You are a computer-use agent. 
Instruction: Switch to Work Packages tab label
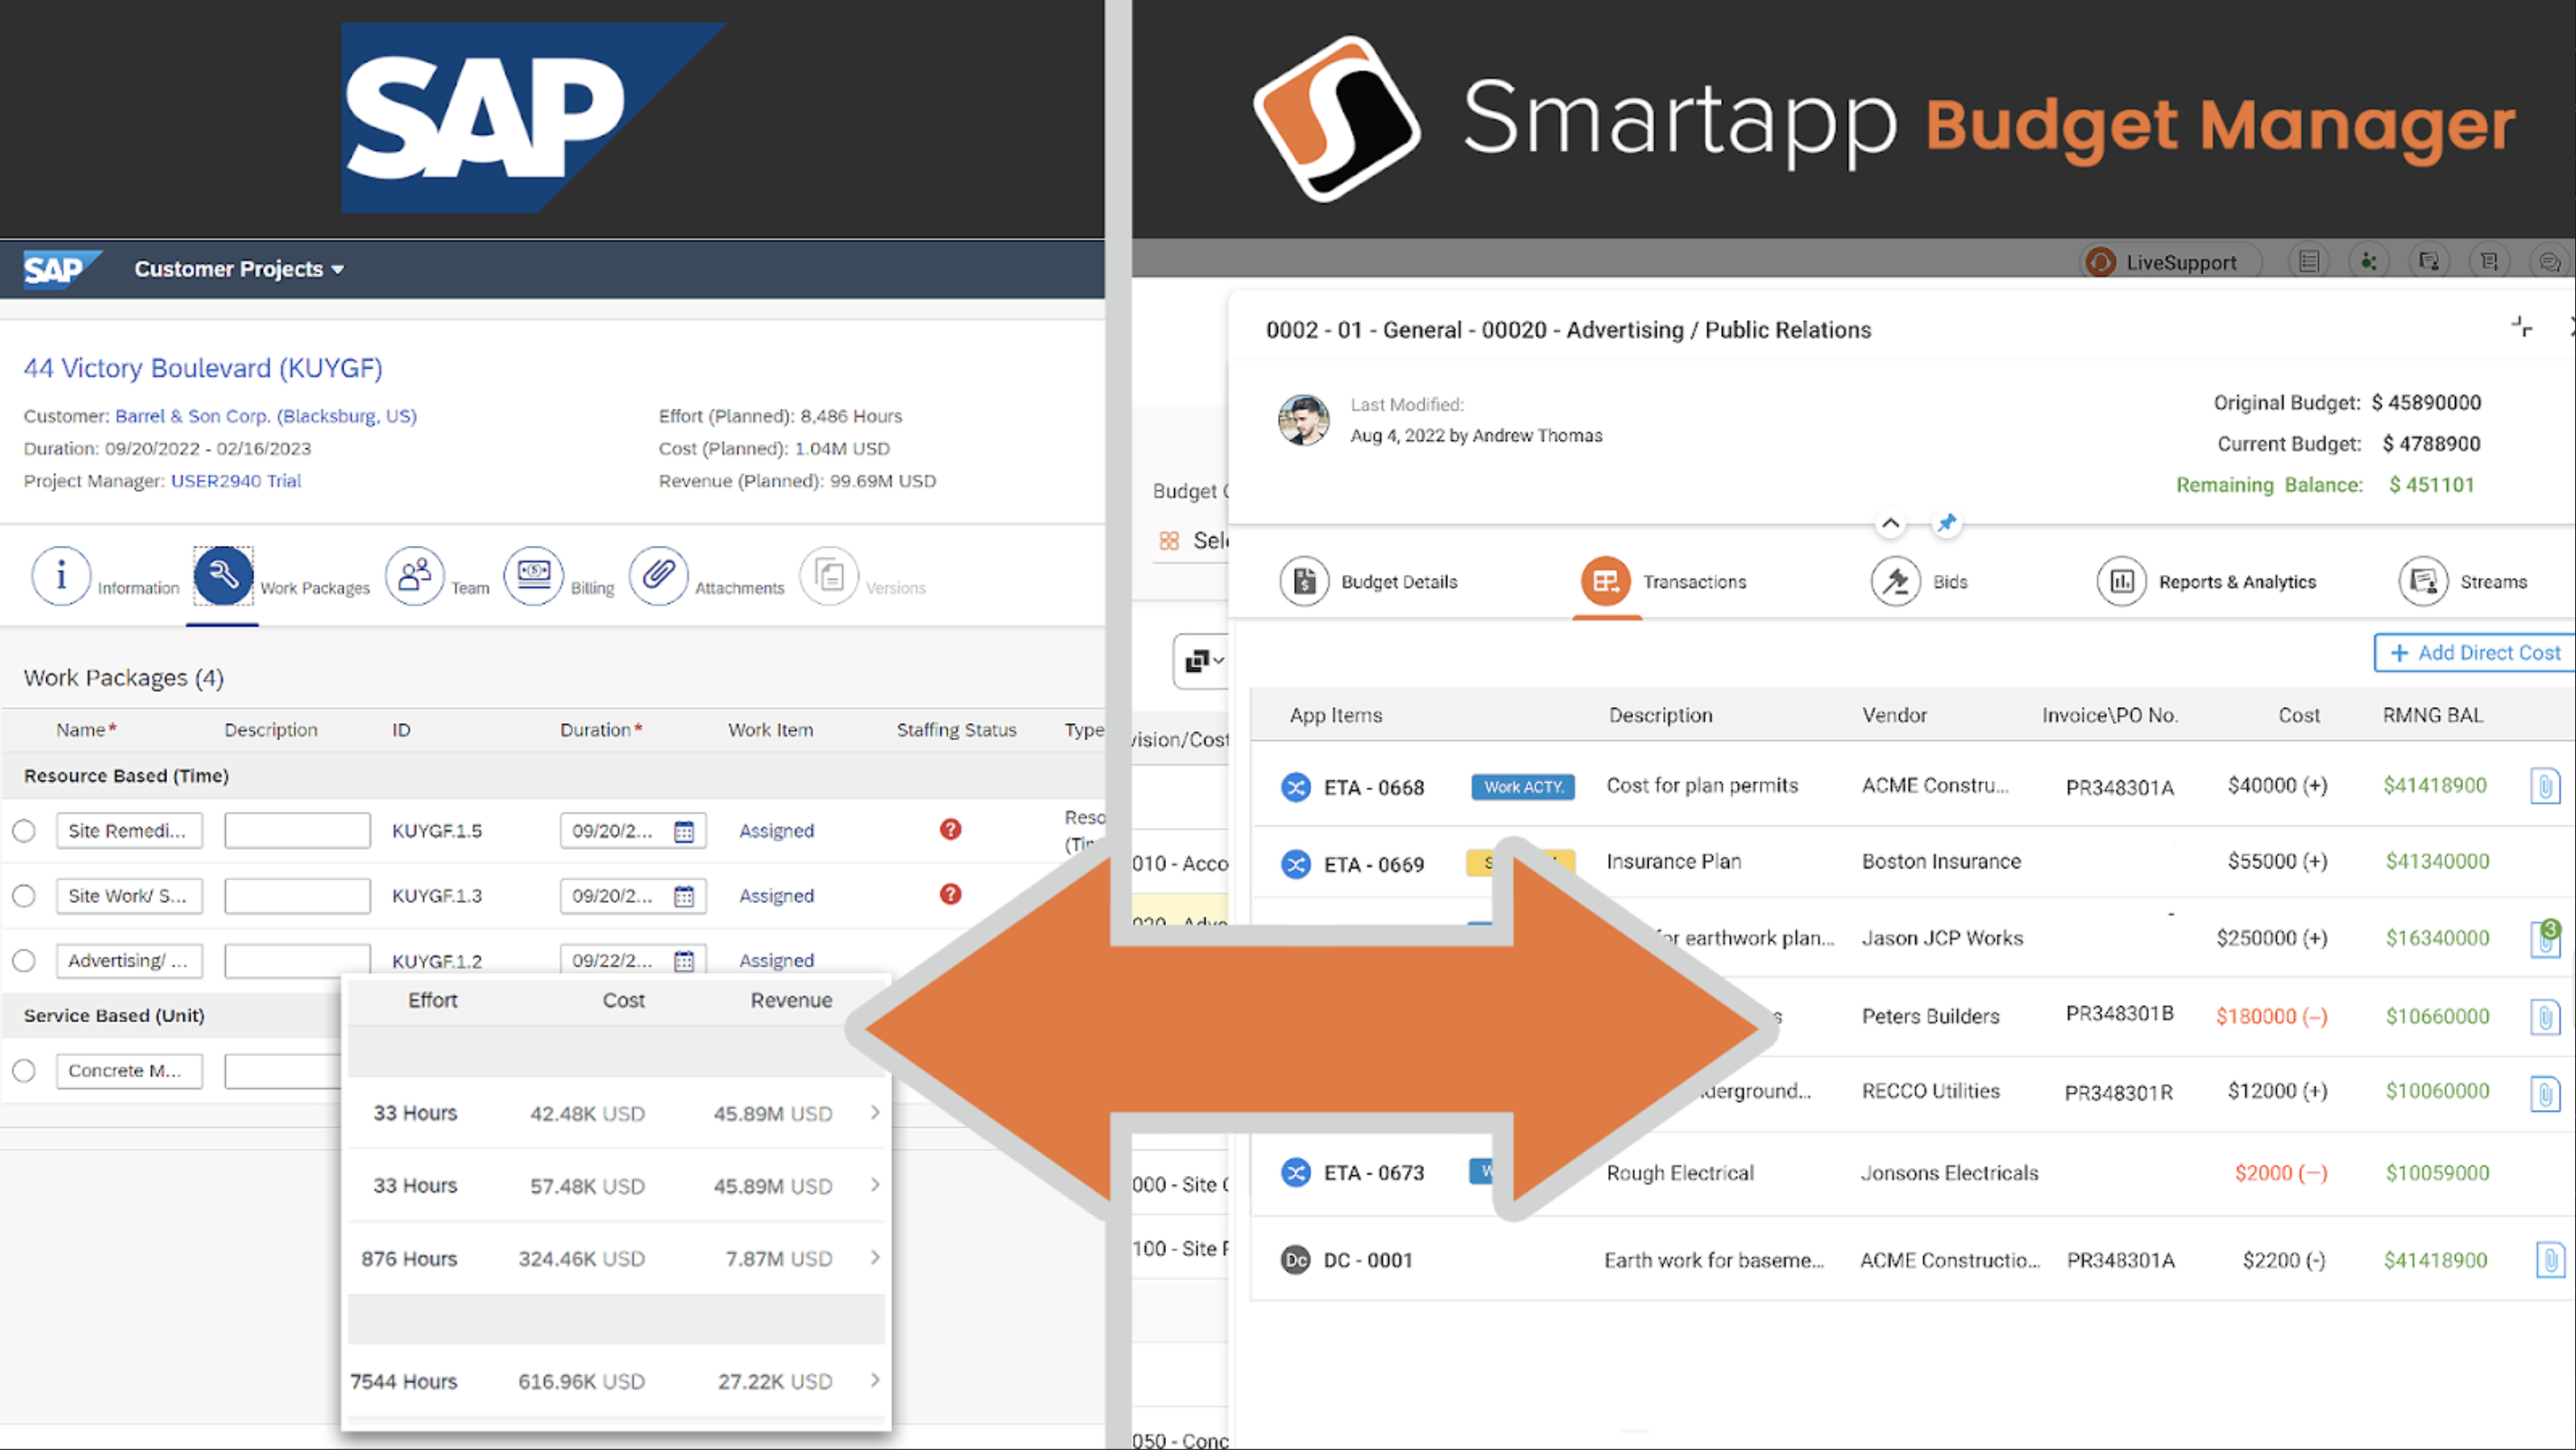315,588
